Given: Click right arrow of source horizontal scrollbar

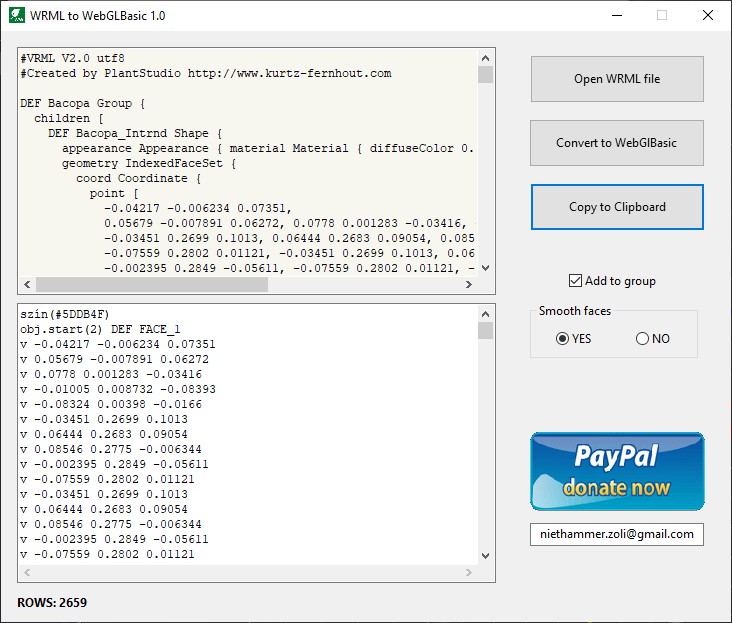Looking at the screenshot, I should [469, 284].
